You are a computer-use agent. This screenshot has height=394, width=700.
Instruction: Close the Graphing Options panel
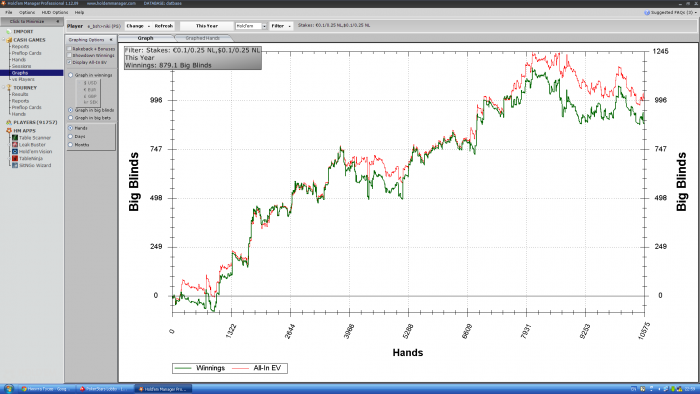(111, 40)
